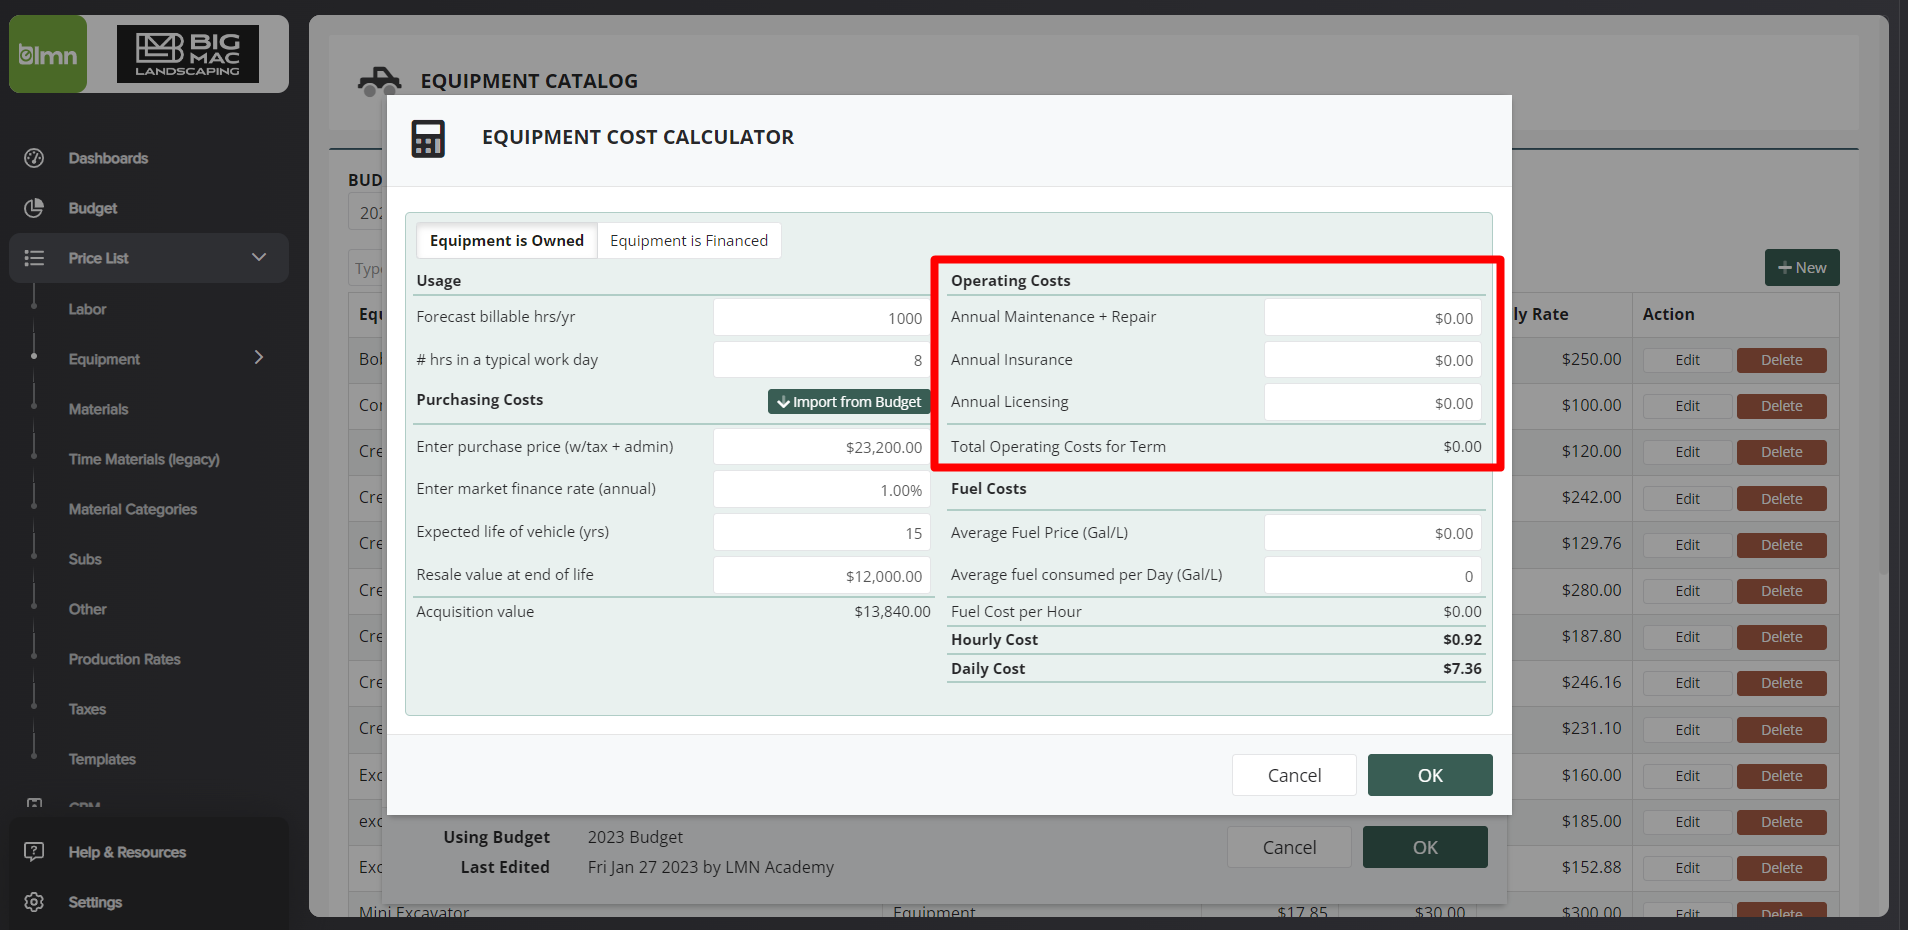Open Settings from the sidebar
This screenshot has height=930, width=1908.
point(95,902)
